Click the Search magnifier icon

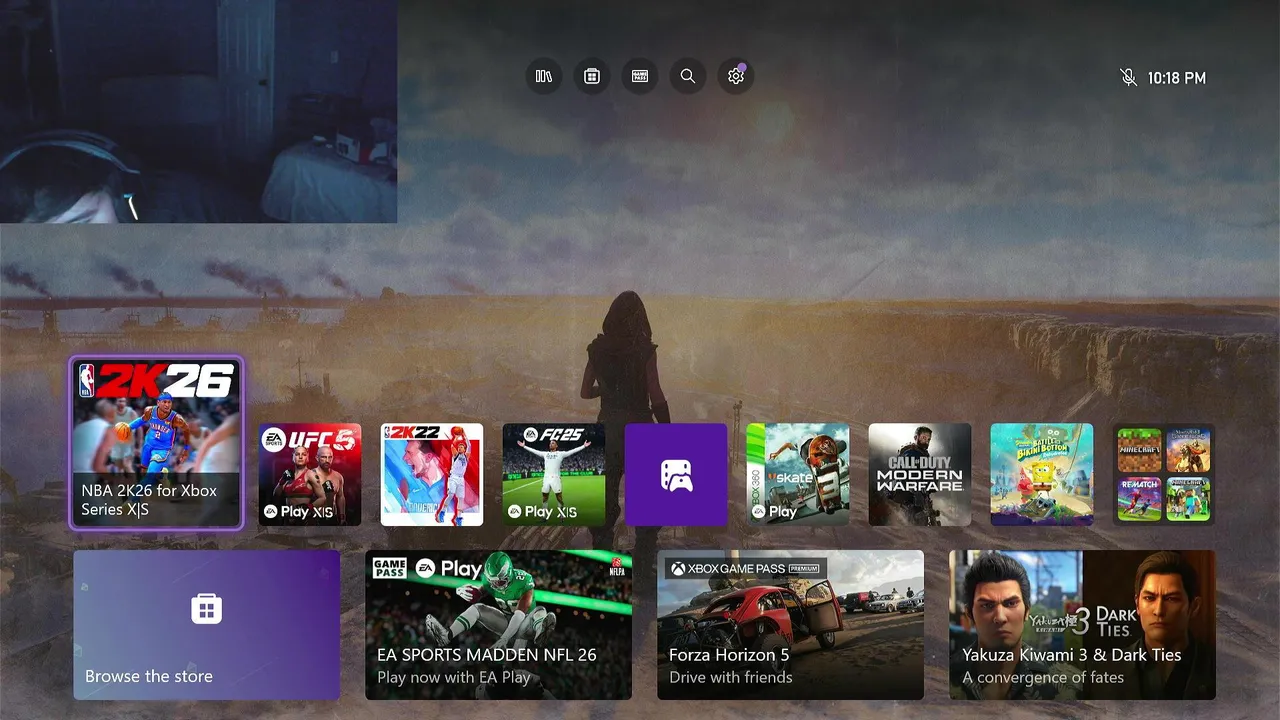688,76
